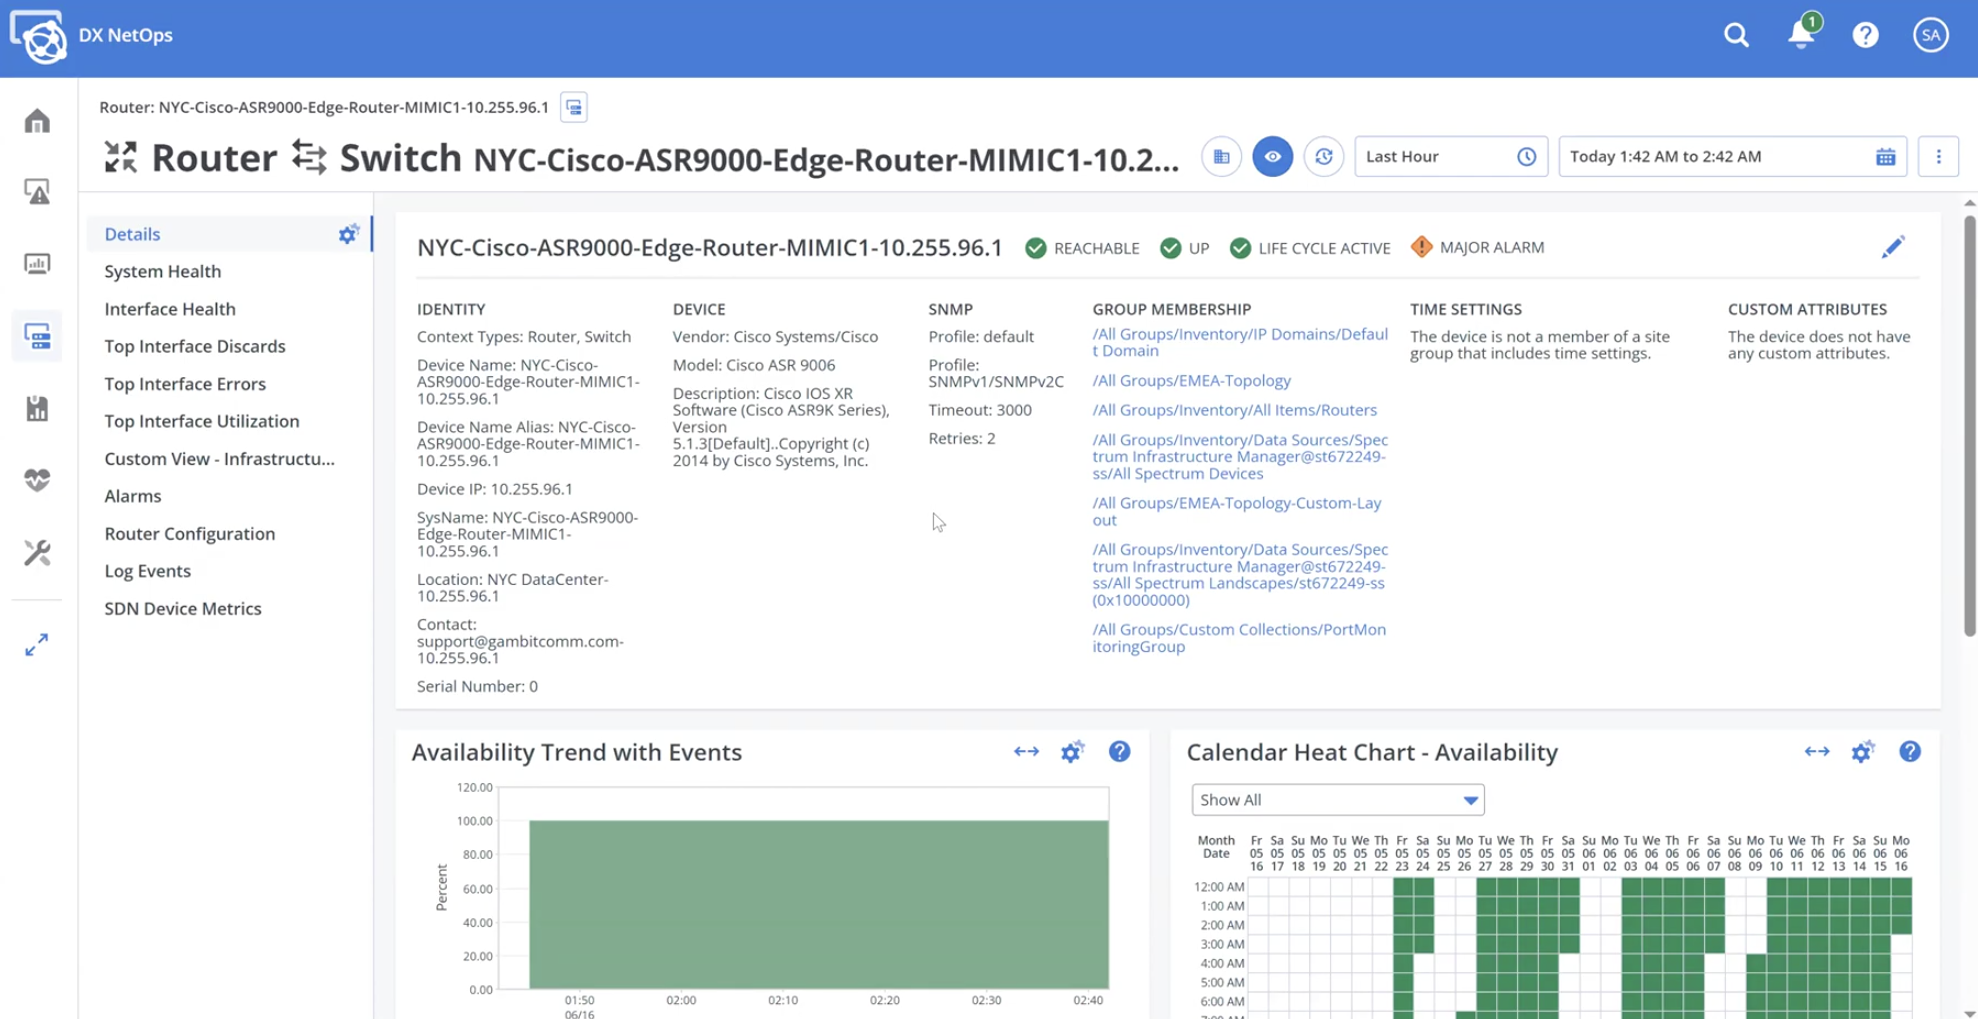Open the Last Hour time range dropdown
The image size is (1978, 1019).
1450,157
